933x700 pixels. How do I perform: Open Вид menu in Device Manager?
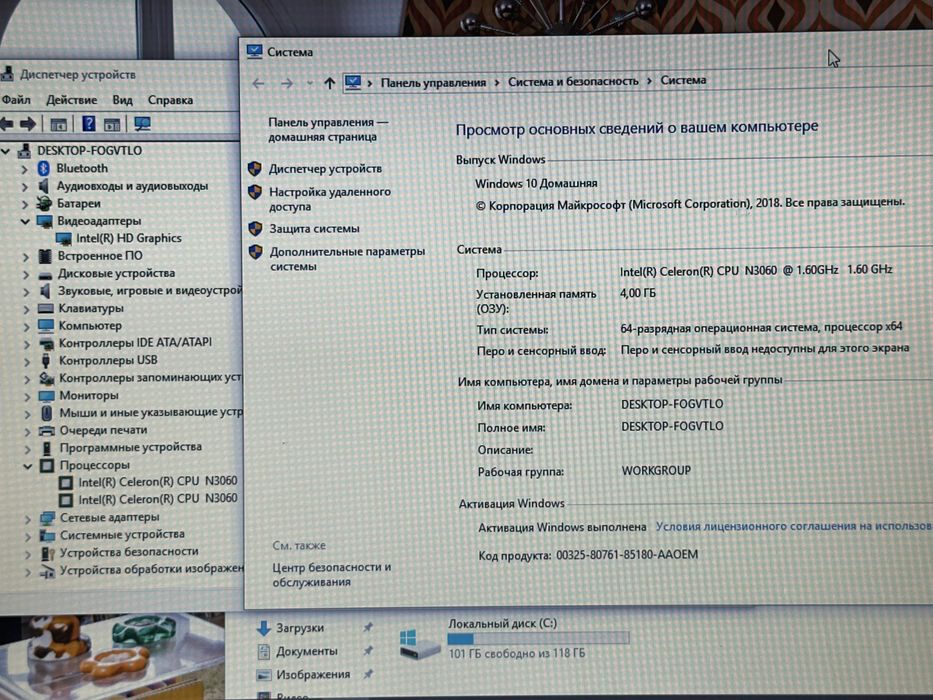click(122, 99)
